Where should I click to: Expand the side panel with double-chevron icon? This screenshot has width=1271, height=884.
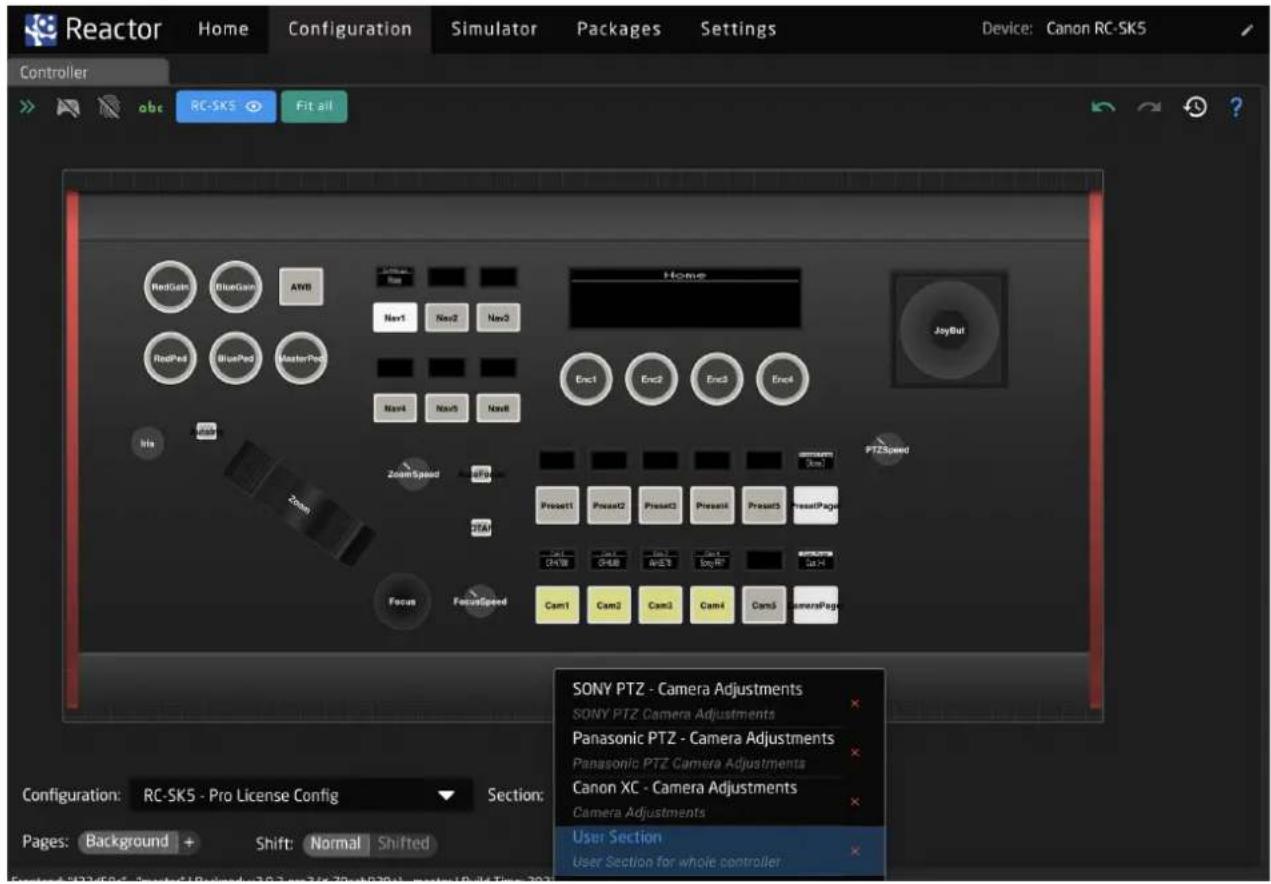pyautogui.click(x=28, y=107)
